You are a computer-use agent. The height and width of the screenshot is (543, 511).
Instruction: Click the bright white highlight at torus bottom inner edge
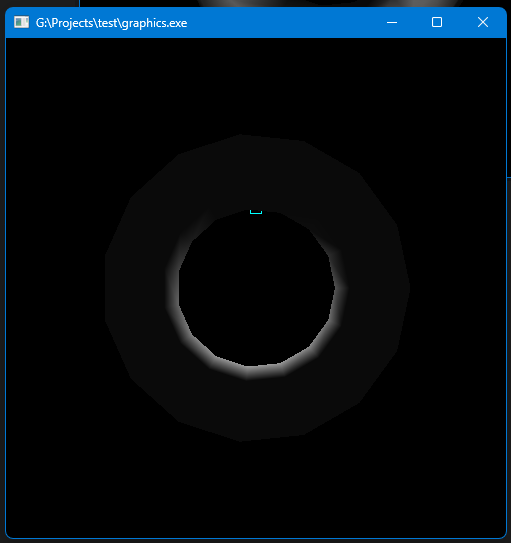[x=260, y=371]
